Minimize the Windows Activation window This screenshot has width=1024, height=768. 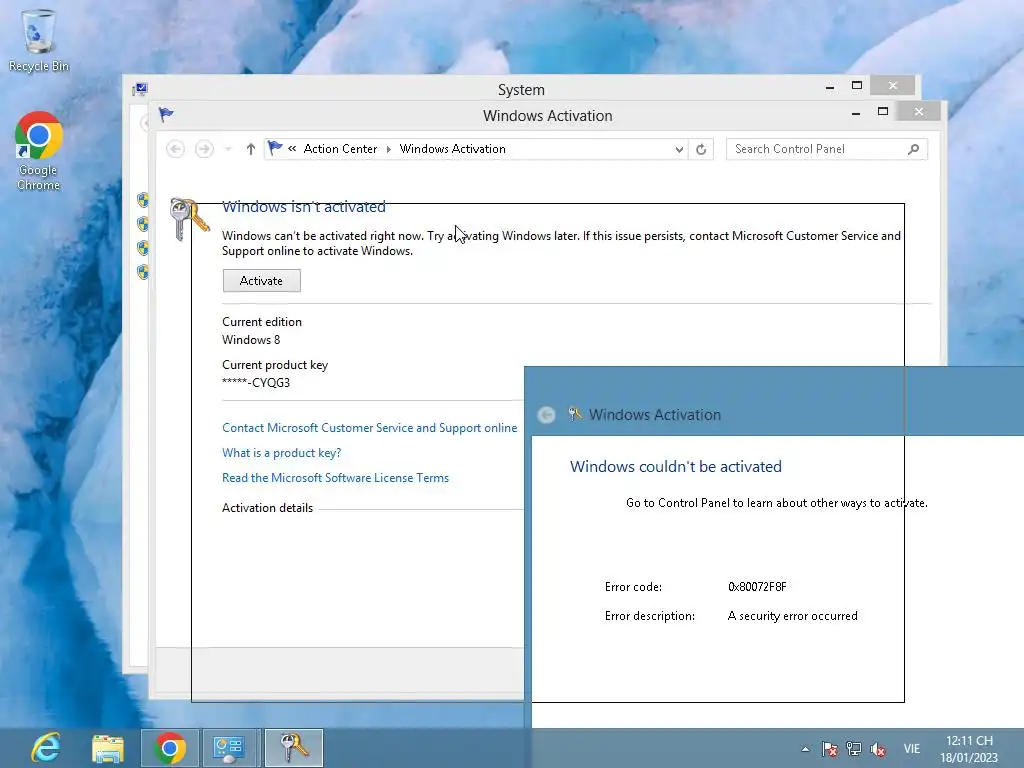coord(856,113)
